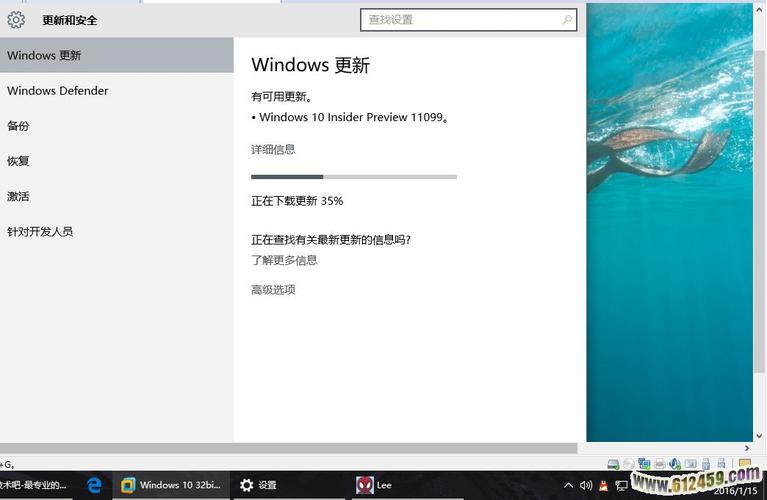Open the 备份 backup section

point(116,126)
